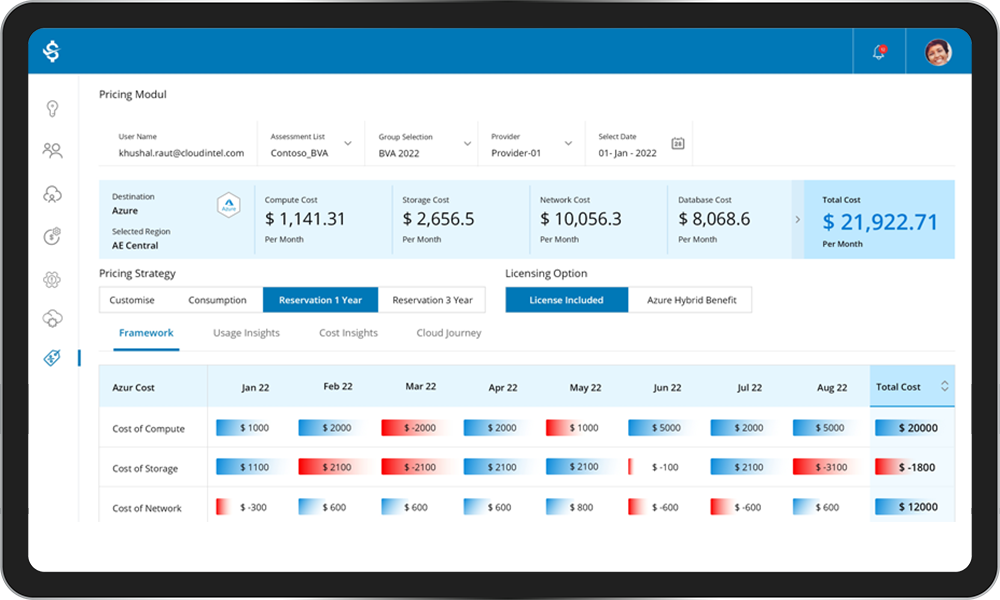Viewport: 1000px width, 600px height.
Task: Switch to Framework tab
Action: pos(146,333)
